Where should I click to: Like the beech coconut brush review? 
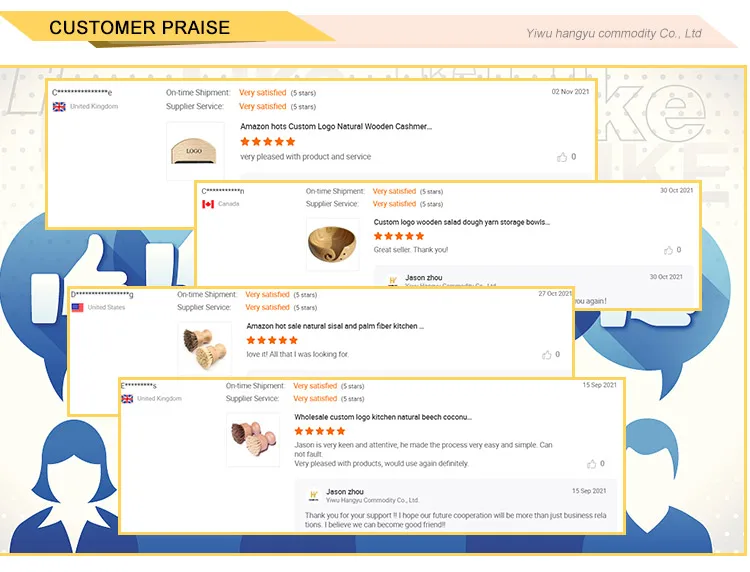point(592,464)
